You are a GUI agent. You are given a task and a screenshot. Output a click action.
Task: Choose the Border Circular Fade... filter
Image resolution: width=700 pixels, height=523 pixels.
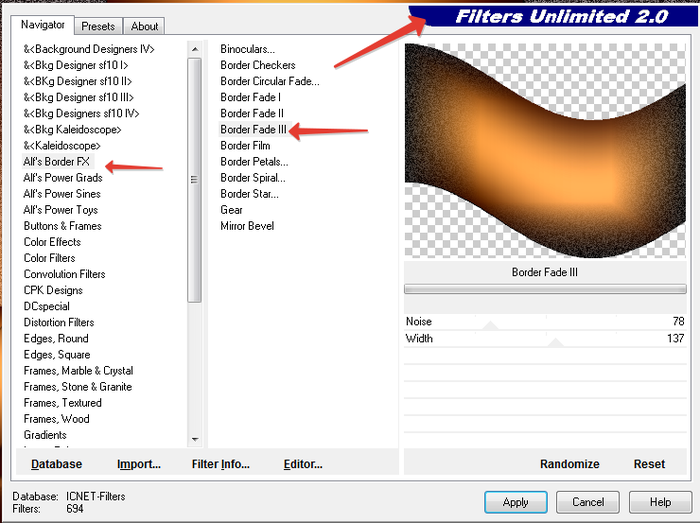pos(270,81)
